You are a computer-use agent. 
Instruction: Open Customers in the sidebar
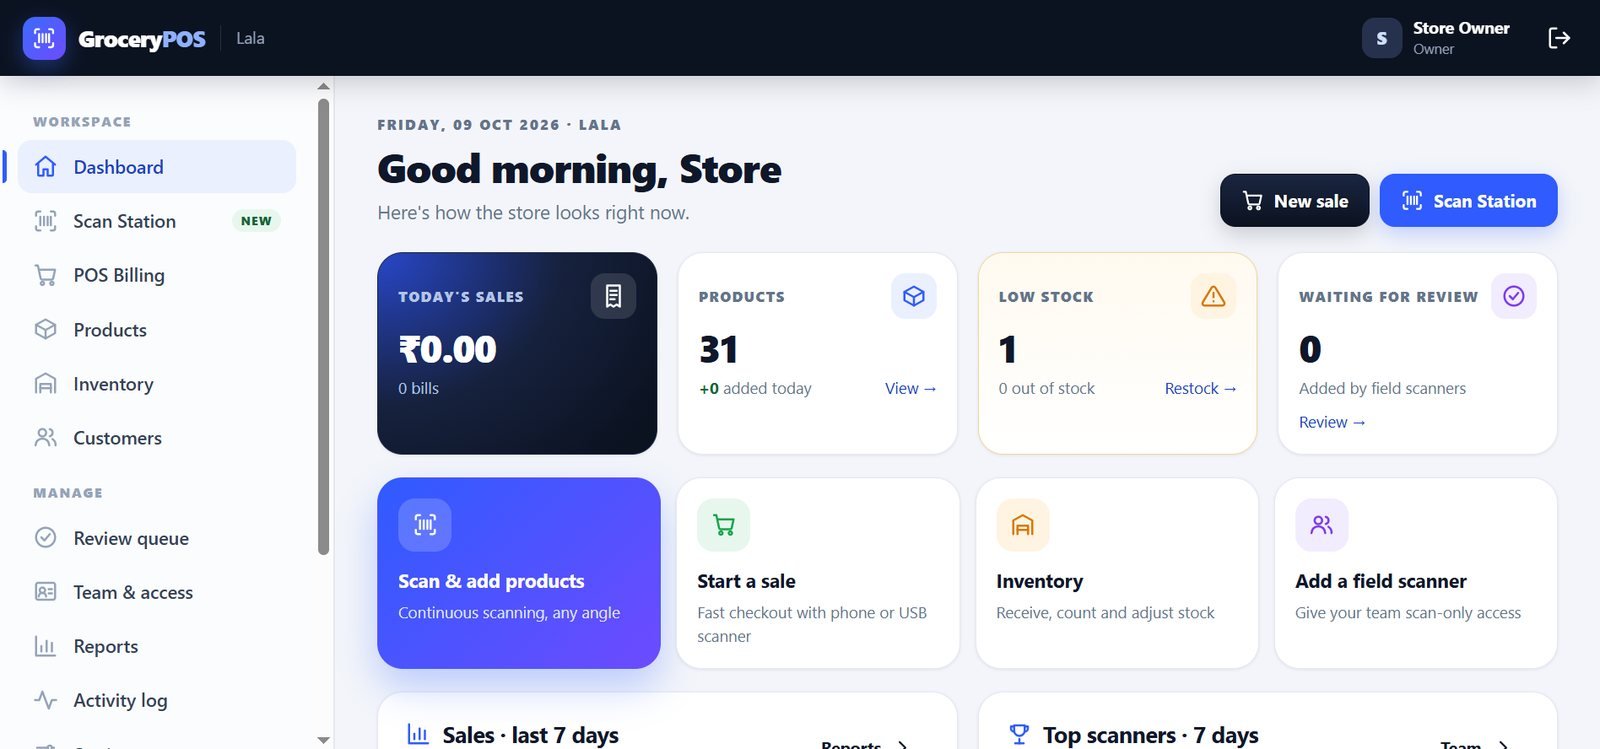tap(157, 438)
